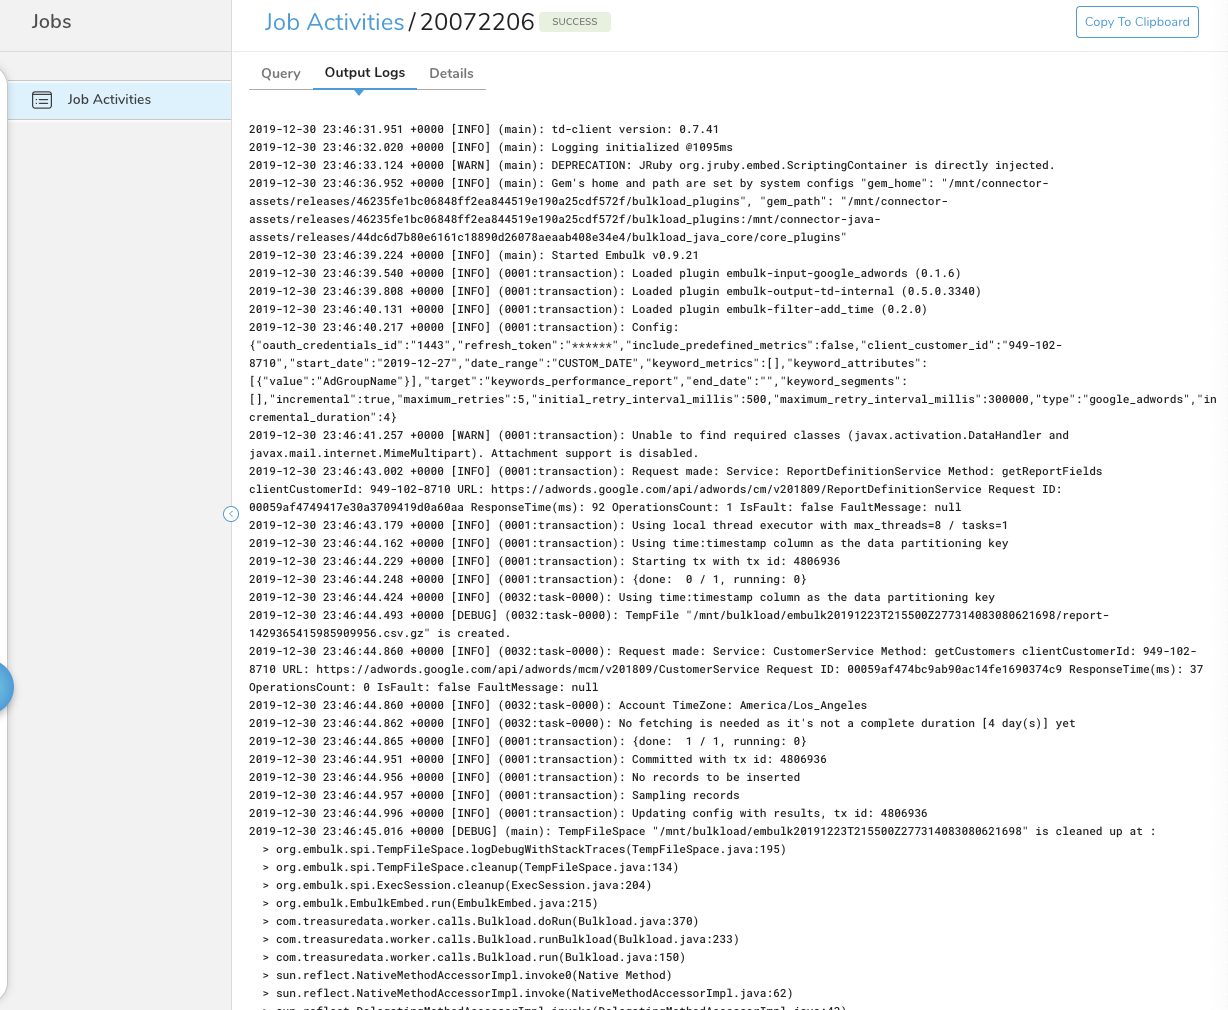Click the CustomerService URL in the log

pyautogui.click(x=578, y=669)
